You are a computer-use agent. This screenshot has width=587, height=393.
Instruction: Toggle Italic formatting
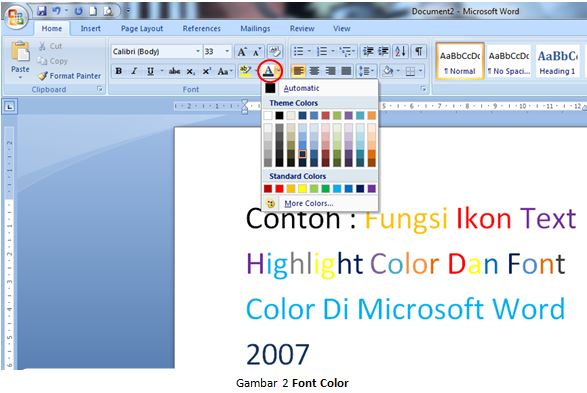(134, 71)
